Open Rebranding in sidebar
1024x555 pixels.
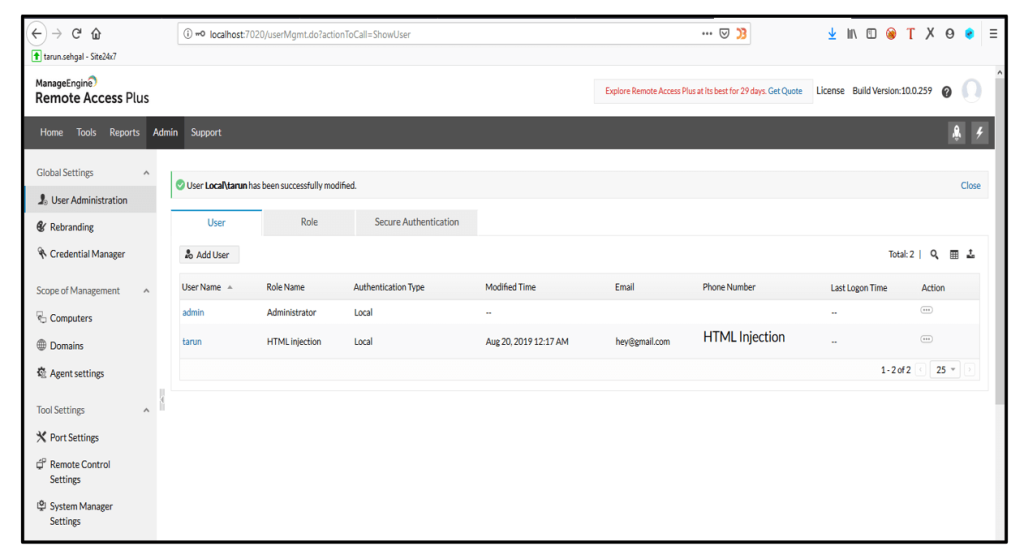[x=72, y=227]
